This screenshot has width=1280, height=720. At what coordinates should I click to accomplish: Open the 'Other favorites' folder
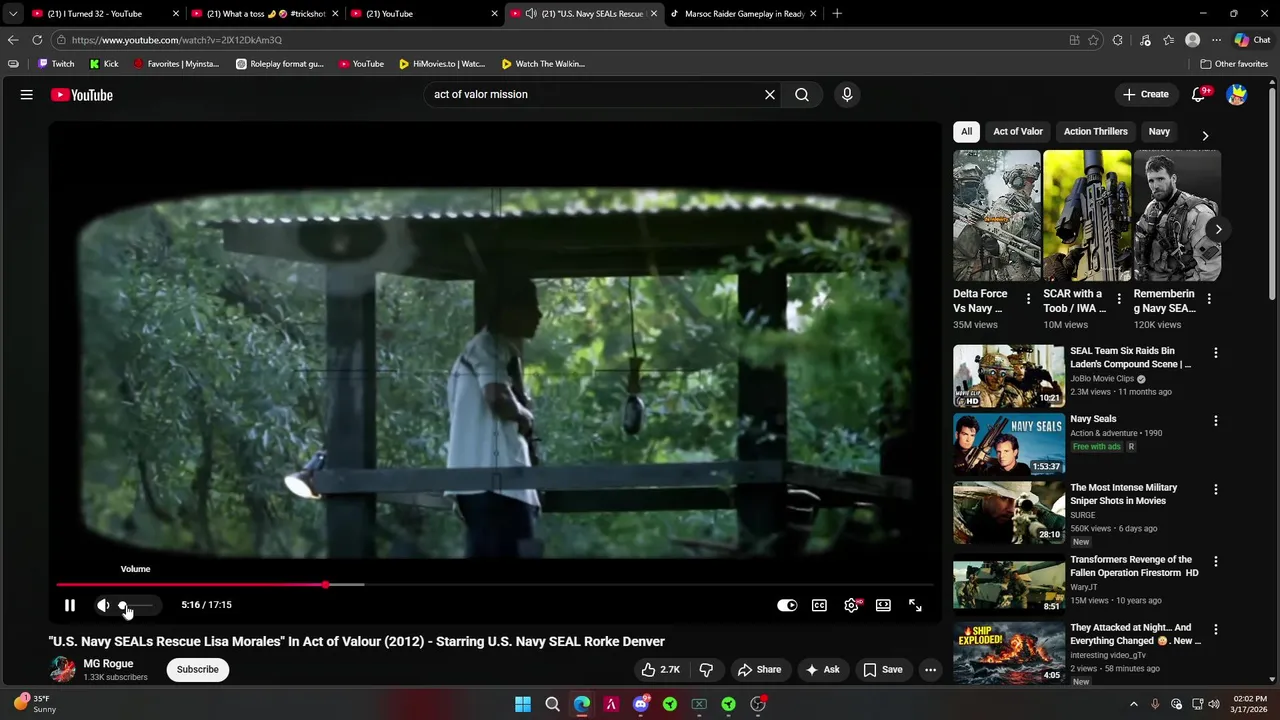tap(1234, 64)
